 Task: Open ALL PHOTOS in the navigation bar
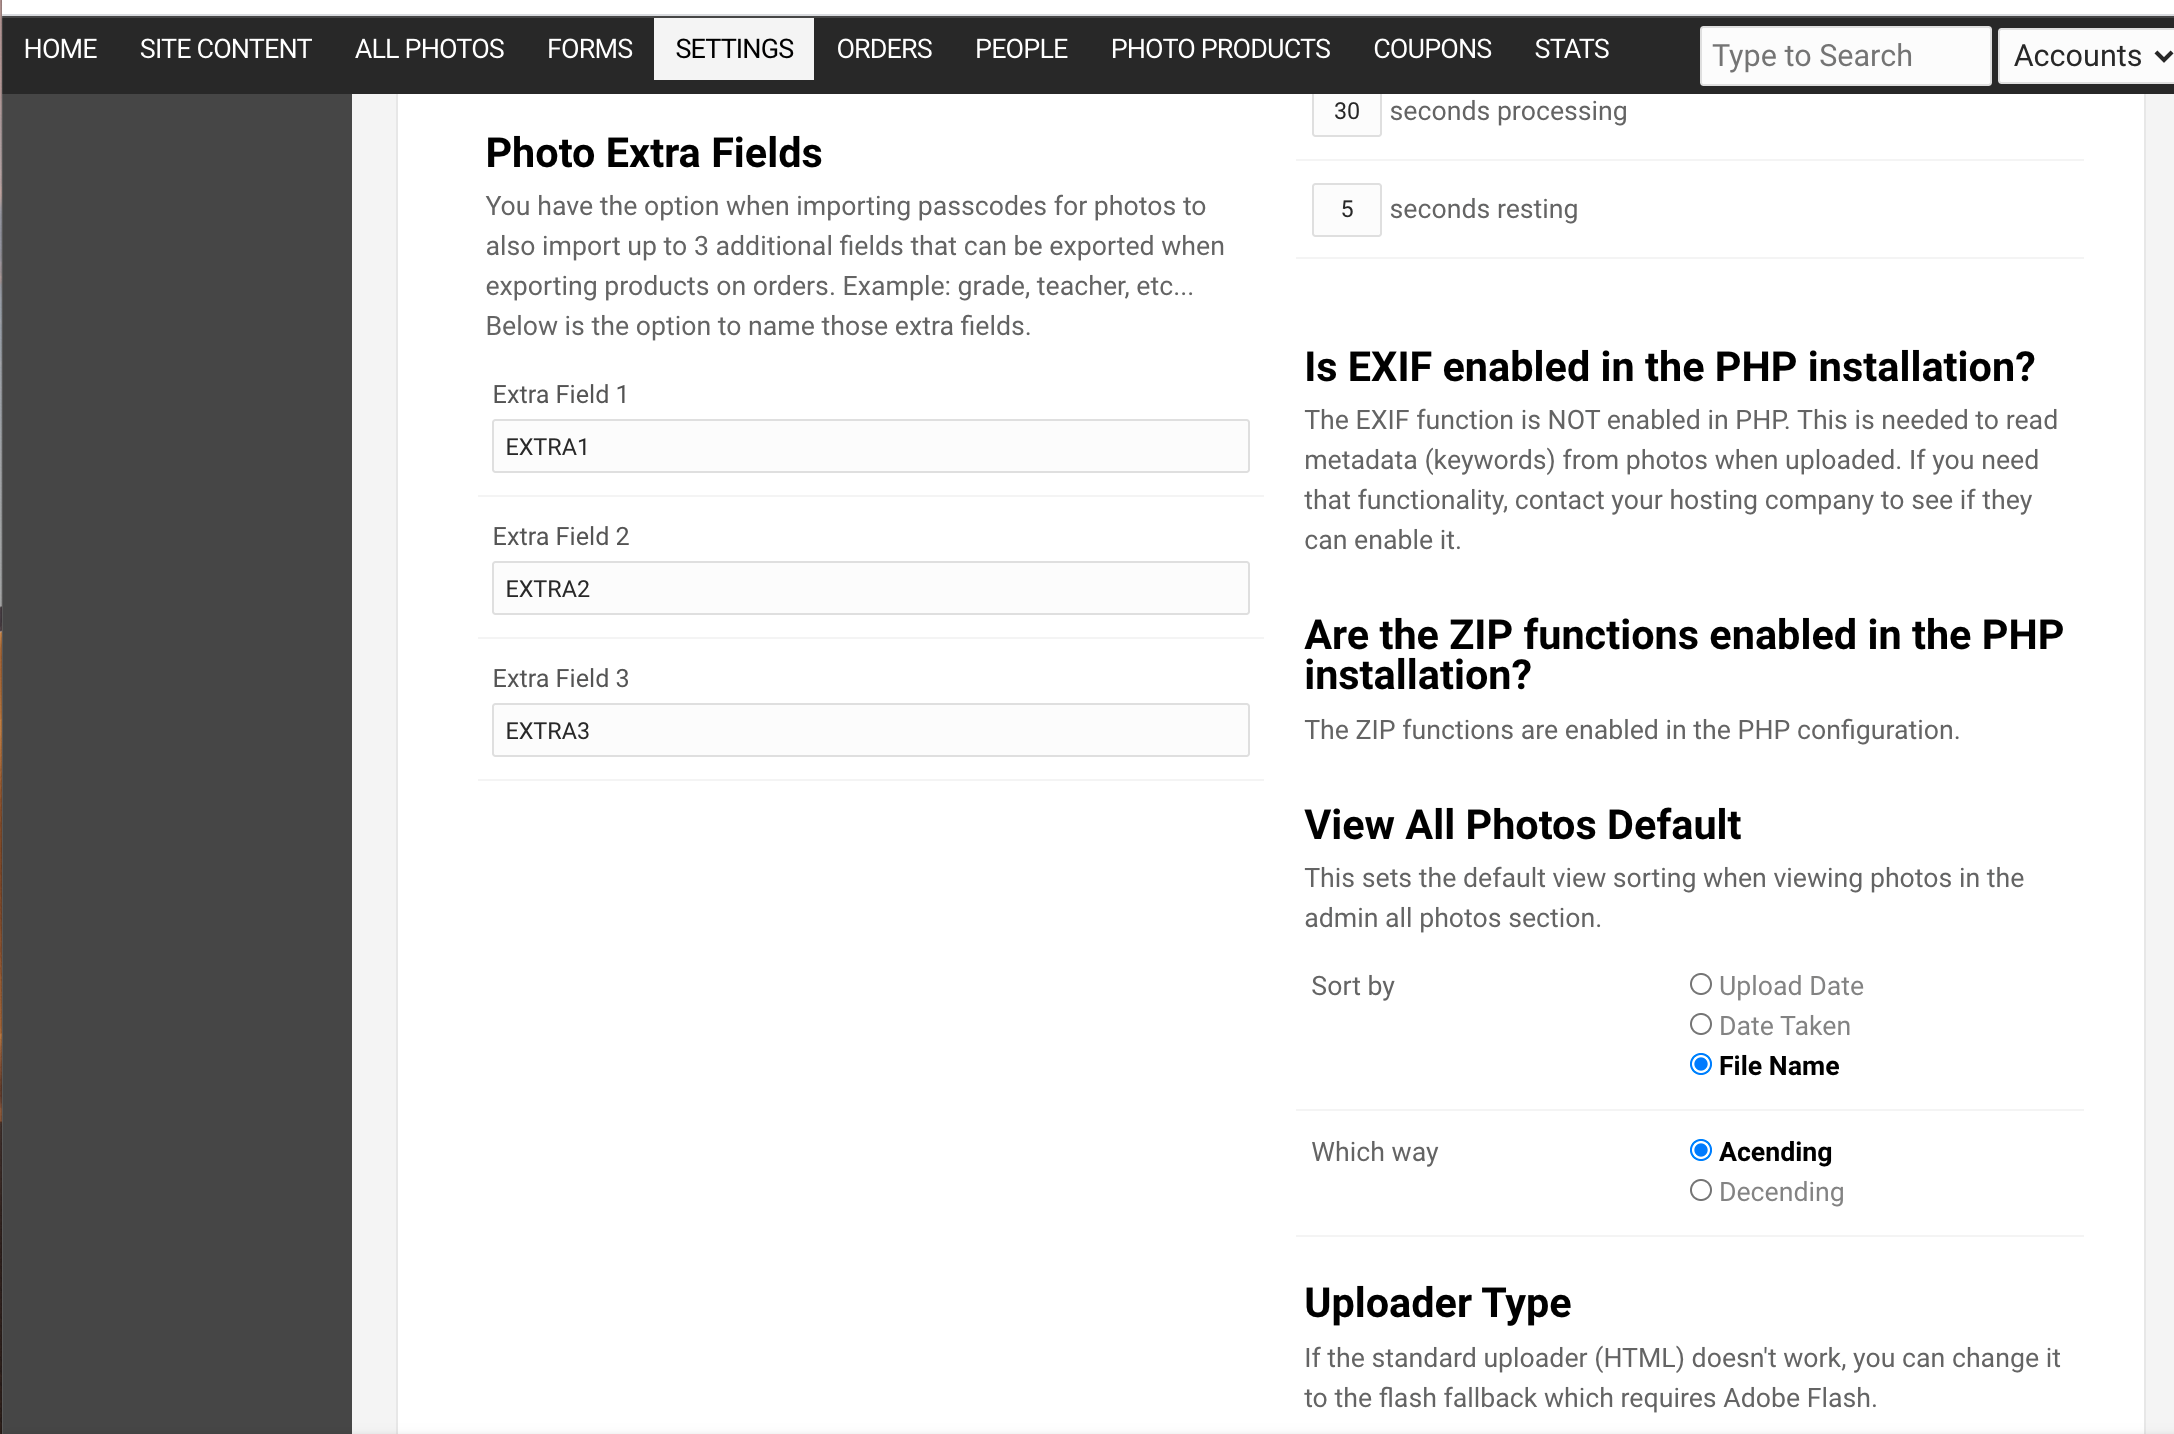[x=429, y=49]
